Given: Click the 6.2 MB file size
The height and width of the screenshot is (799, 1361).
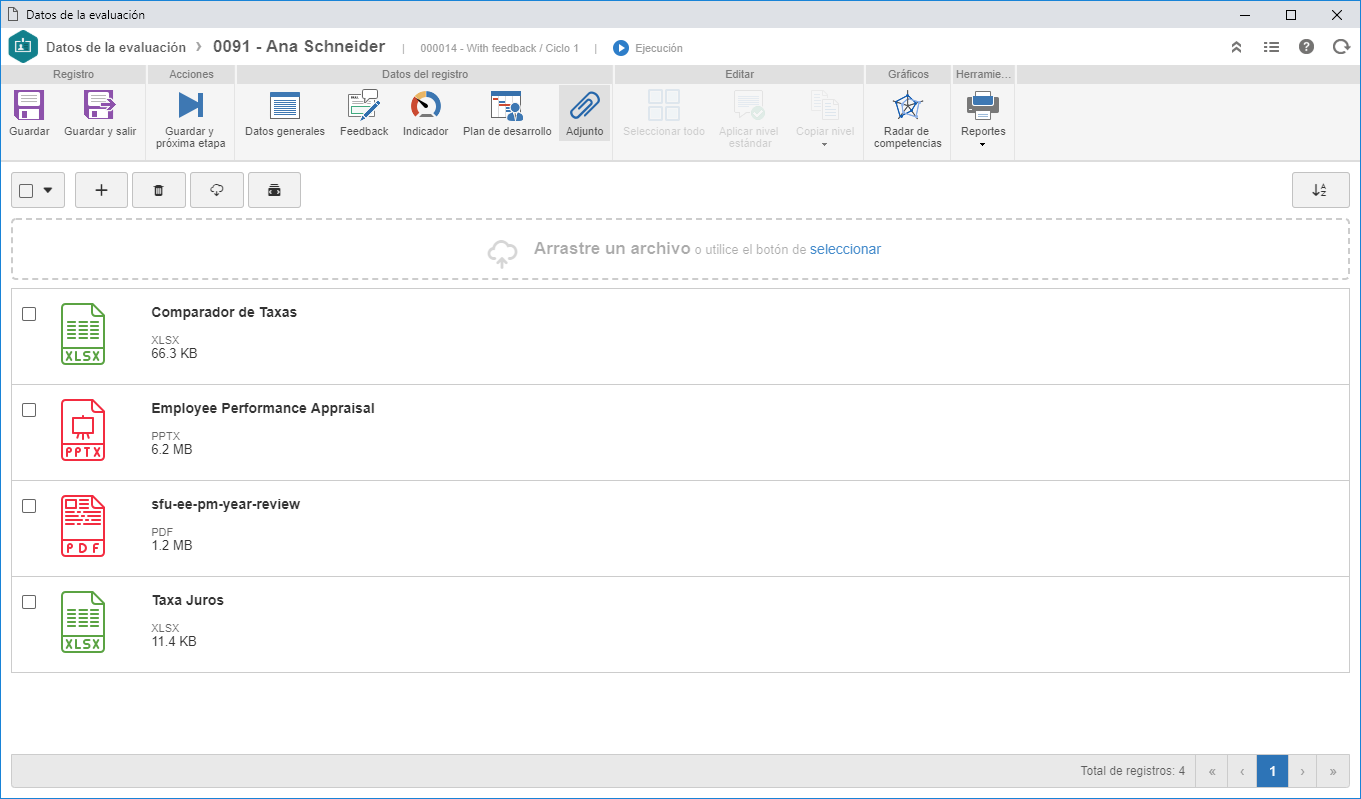Looking at the screenshot, I should 172,449.
